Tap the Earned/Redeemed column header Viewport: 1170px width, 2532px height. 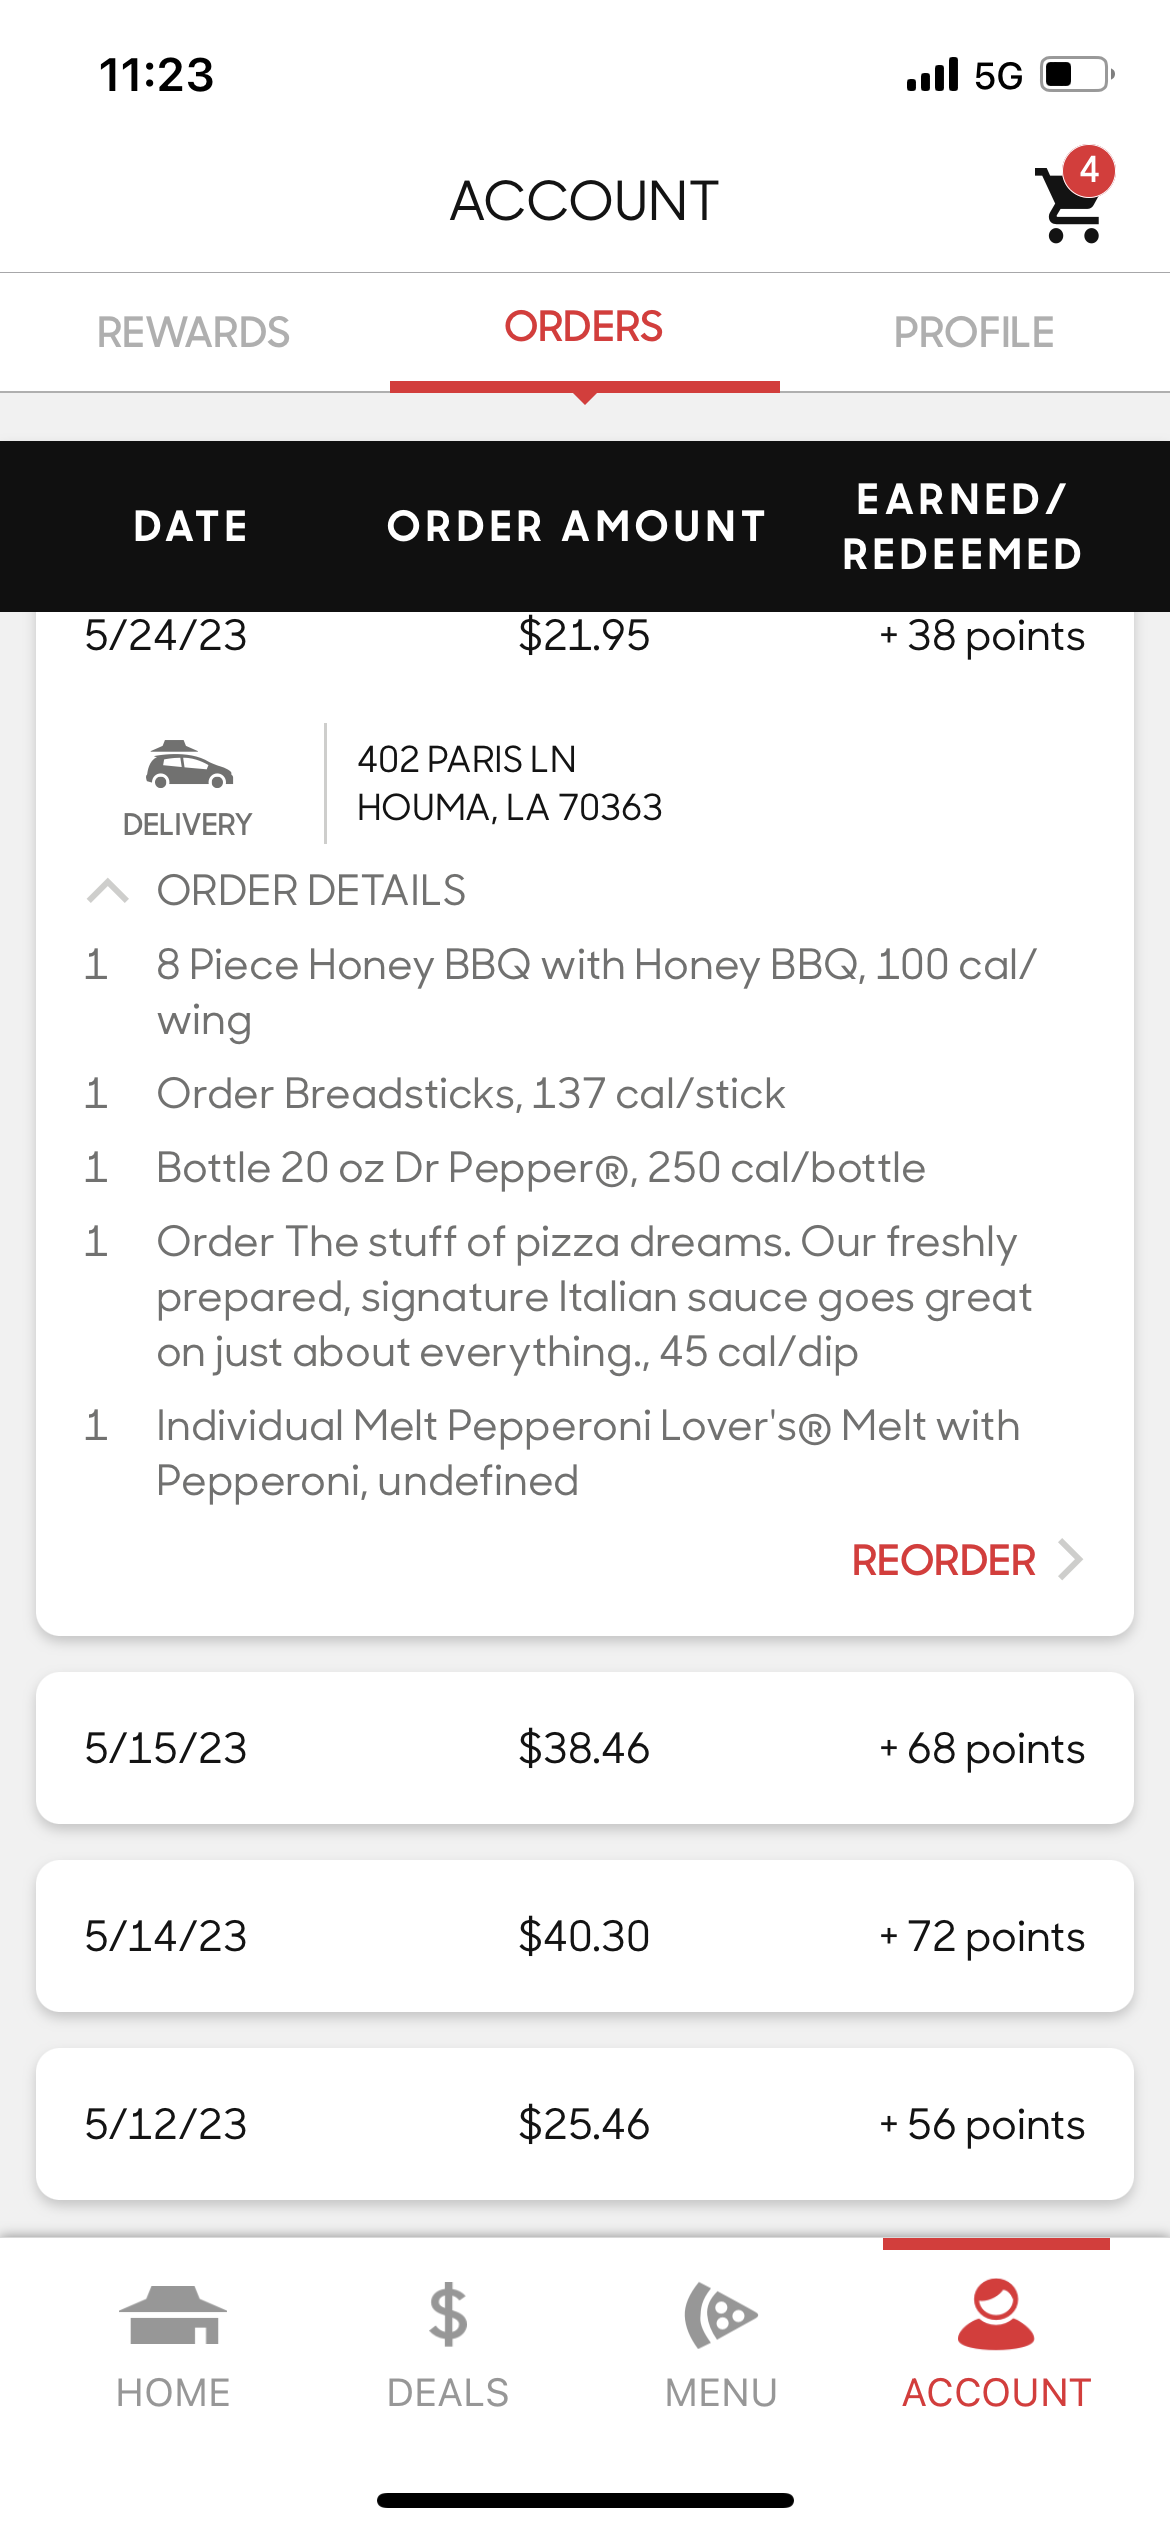tap(962, 526)
